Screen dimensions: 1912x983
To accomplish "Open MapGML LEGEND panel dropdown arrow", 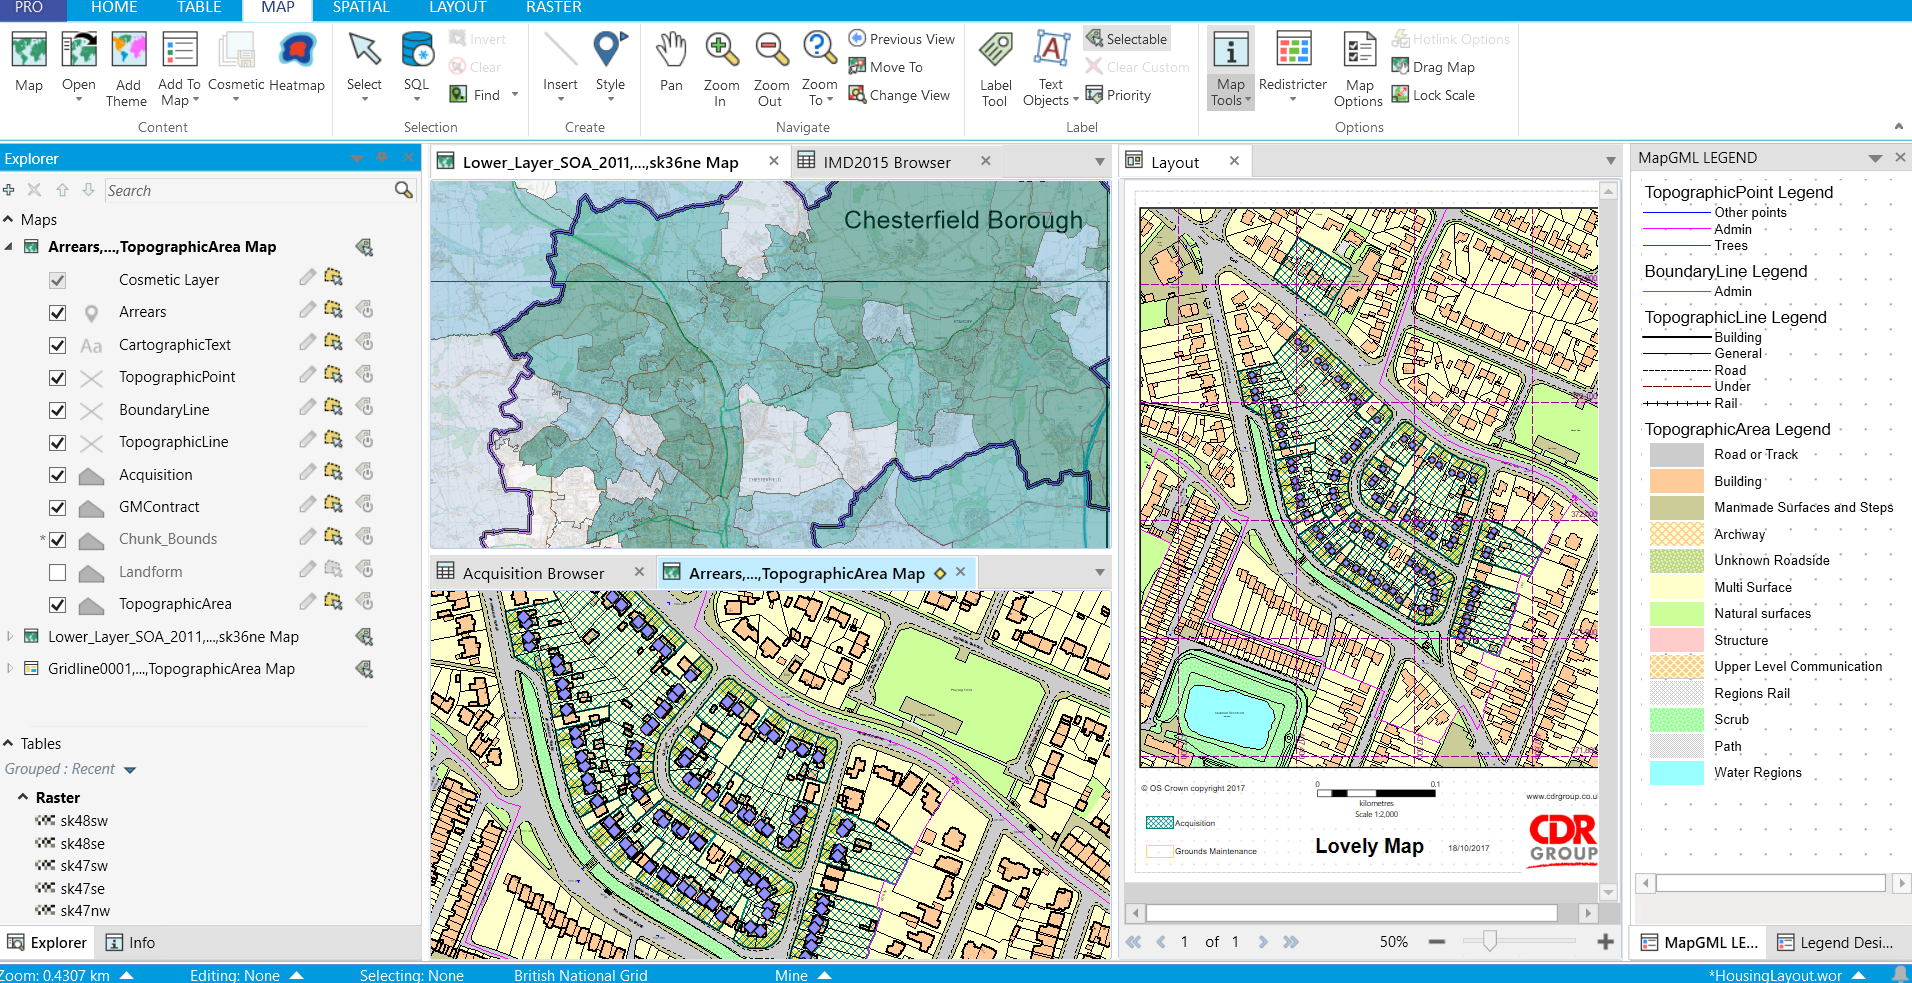I will tap(1875, 158).
